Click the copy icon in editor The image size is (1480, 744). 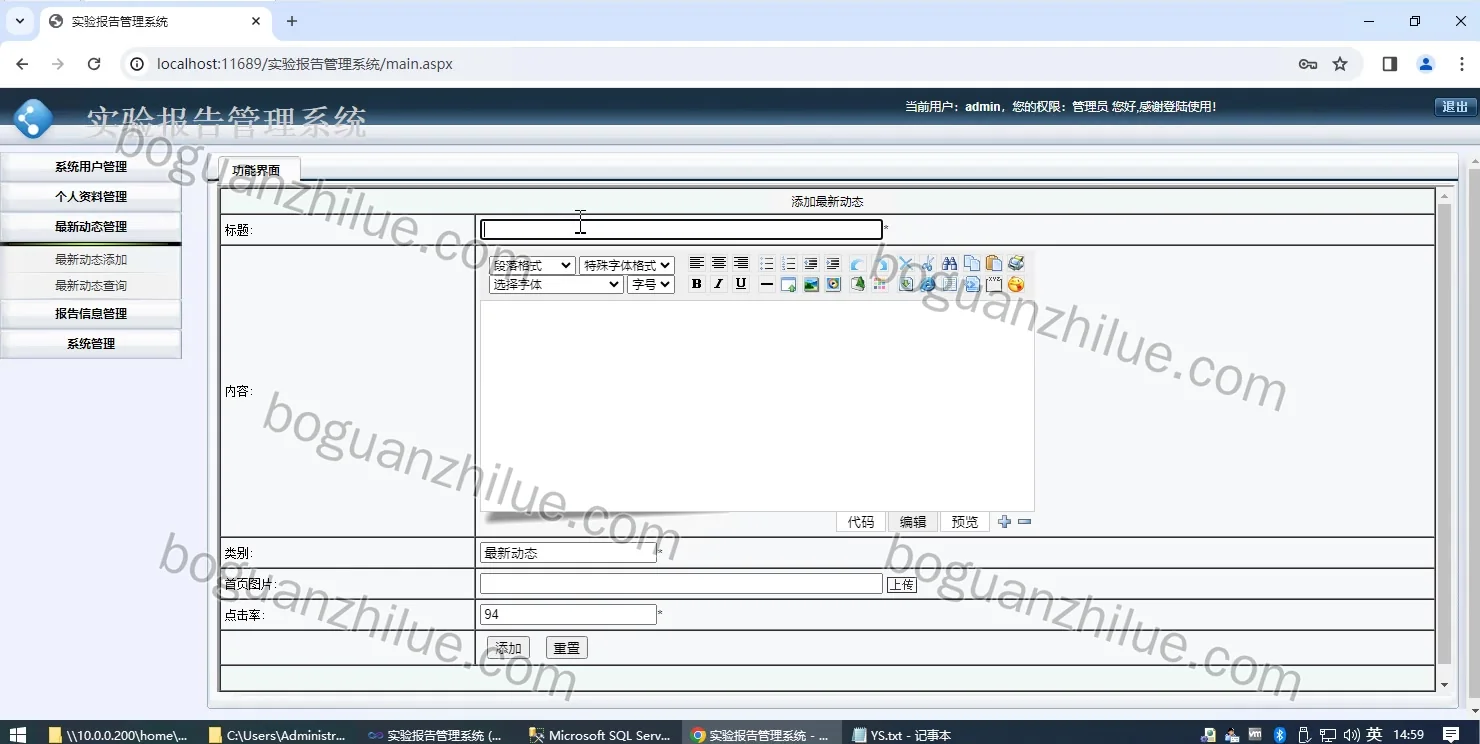point(972,263)
